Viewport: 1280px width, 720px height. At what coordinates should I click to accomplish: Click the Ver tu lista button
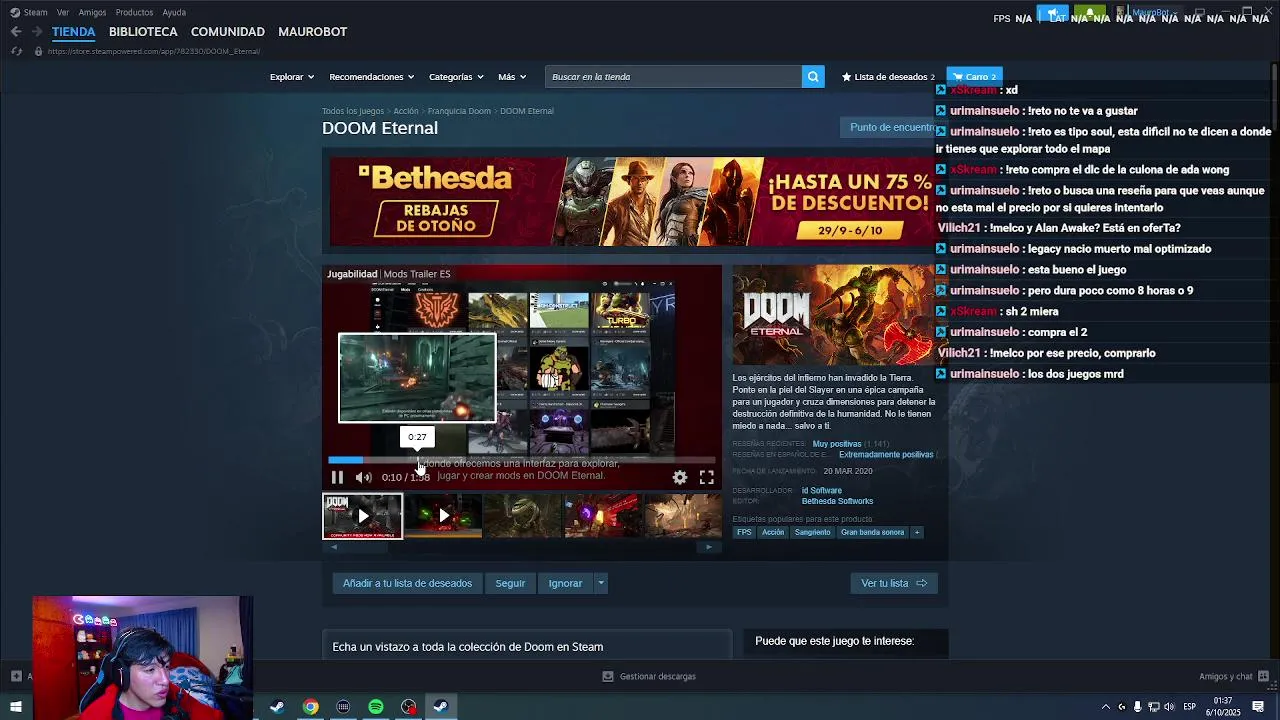click(894, 583)
